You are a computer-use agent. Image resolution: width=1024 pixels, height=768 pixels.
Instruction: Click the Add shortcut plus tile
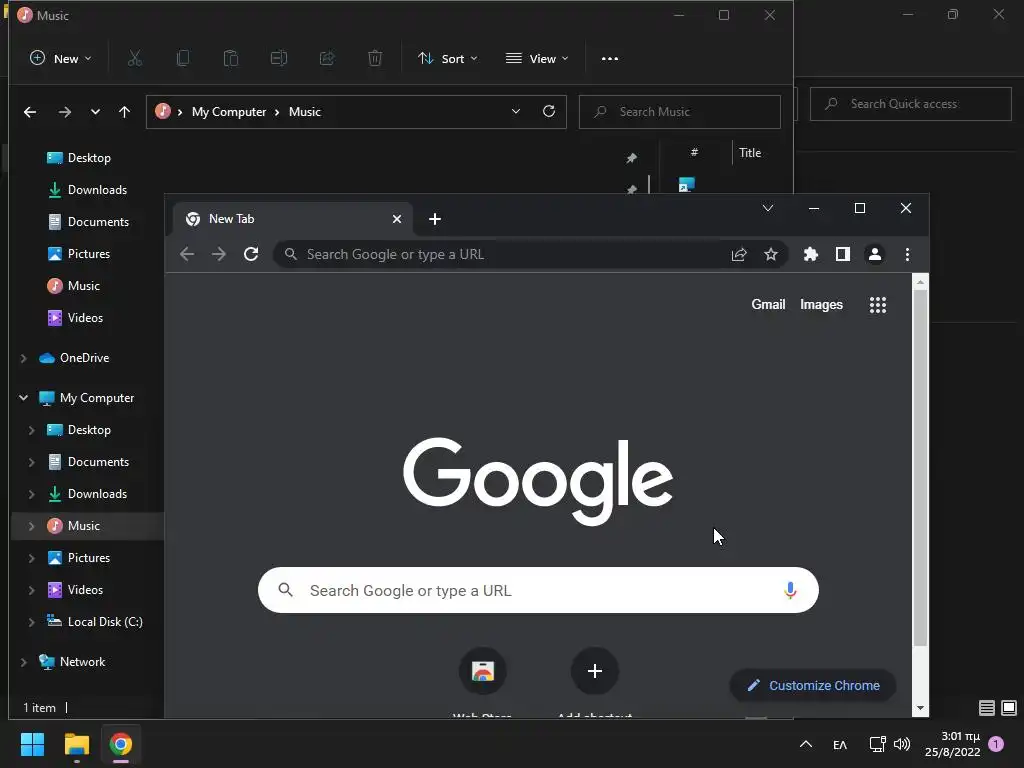coord(595,671)
